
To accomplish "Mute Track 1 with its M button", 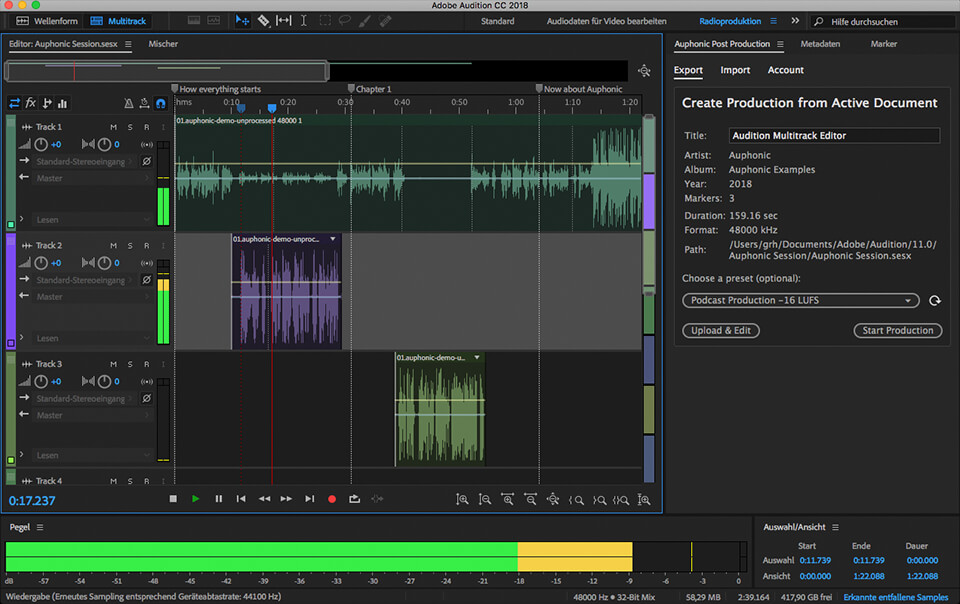I will coord(113,127).
